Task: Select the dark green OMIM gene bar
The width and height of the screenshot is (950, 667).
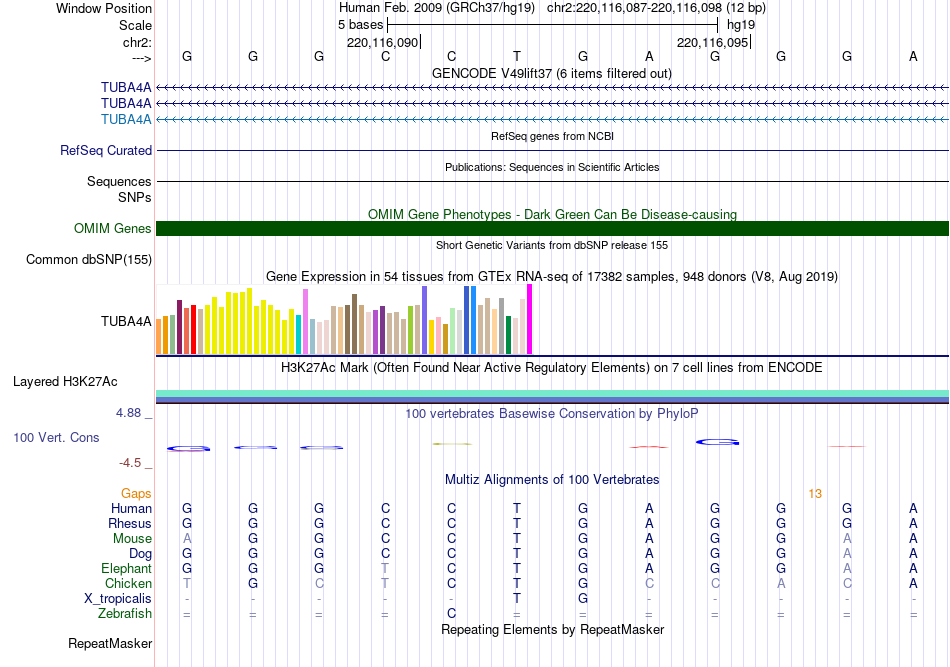Action: point(552,228)
